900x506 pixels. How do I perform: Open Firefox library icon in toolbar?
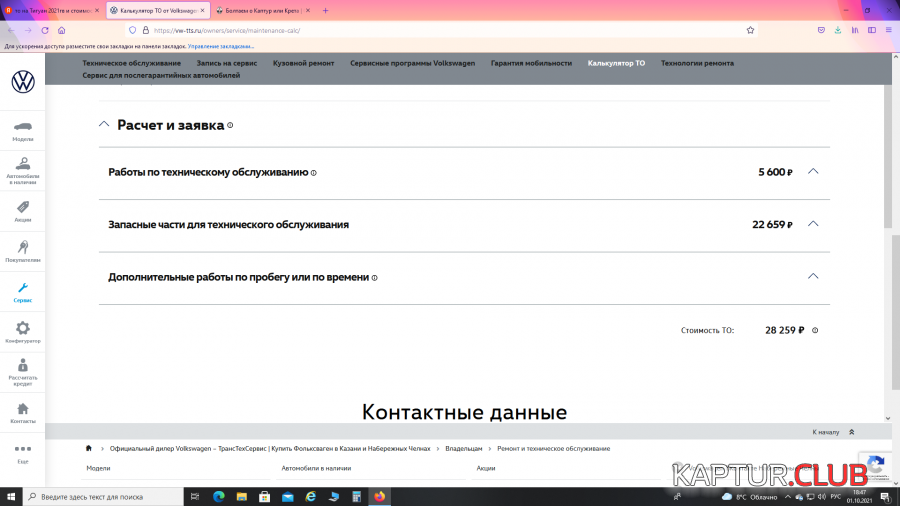(855, 30)
